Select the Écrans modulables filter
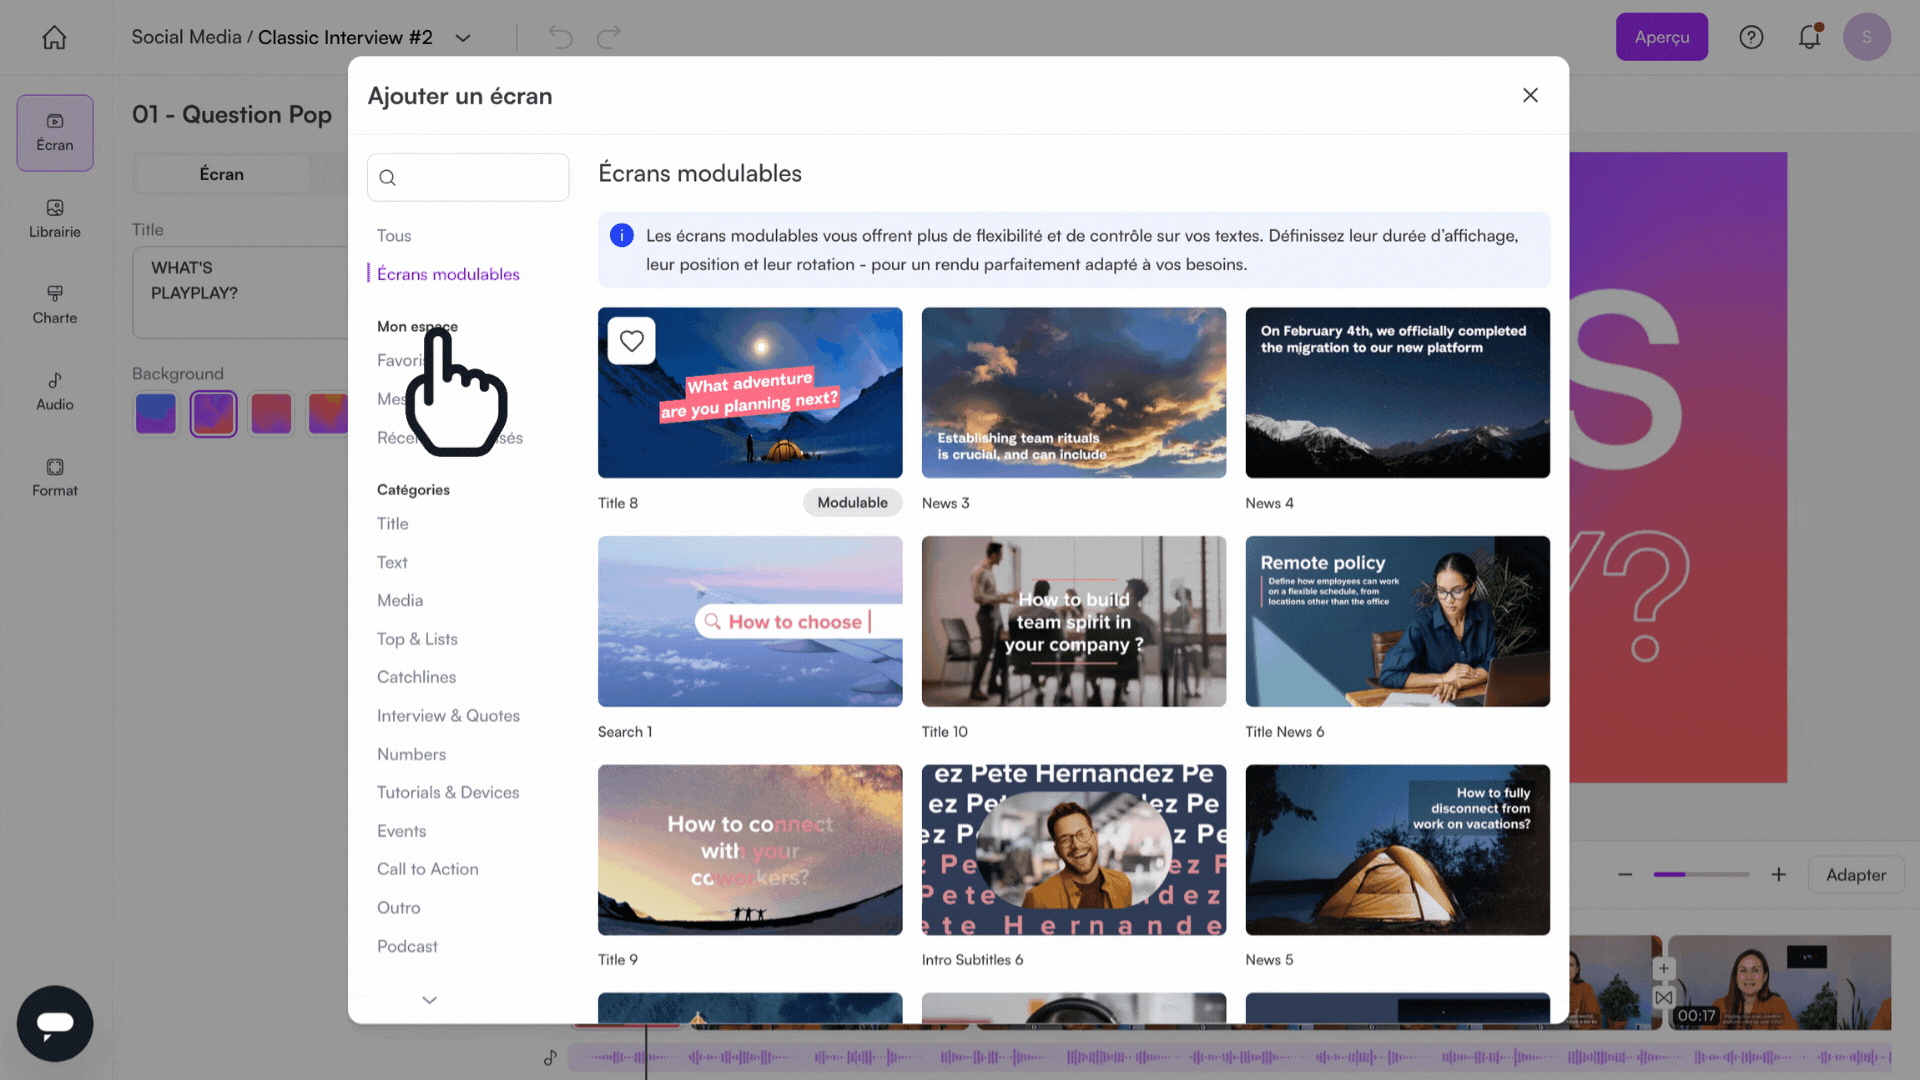Viewport: 1920px width, 1080px height. (448, 274)
